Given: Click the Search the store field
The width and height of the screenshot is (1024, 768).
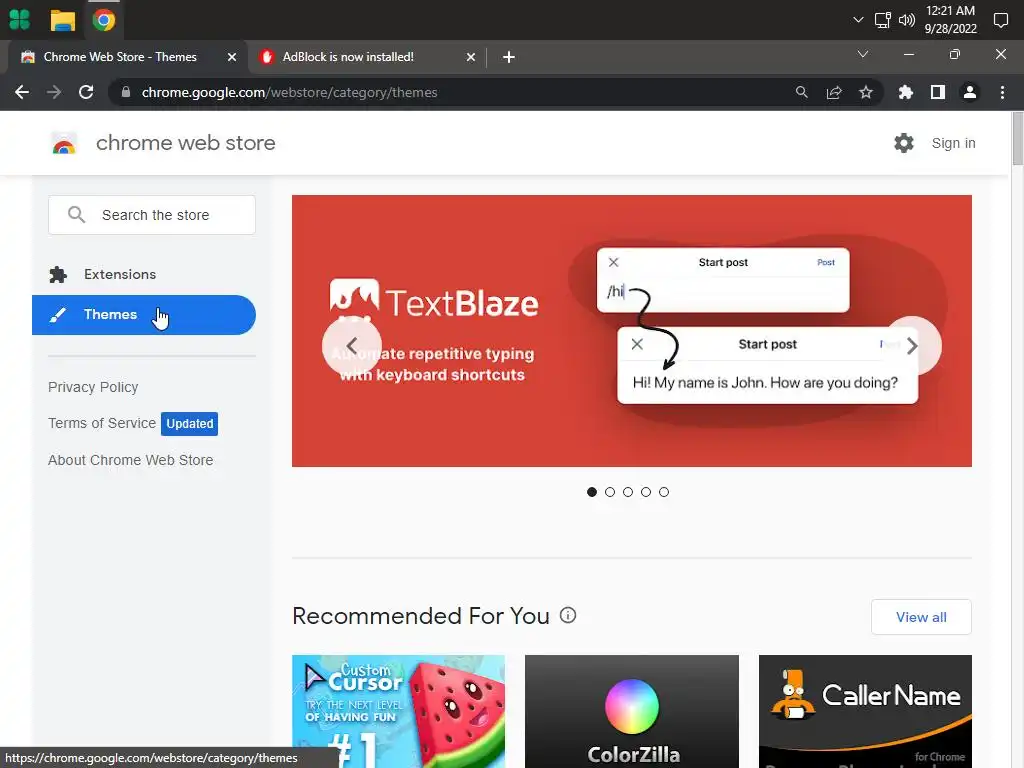Looking at the screenshot, I should (152, 215).
